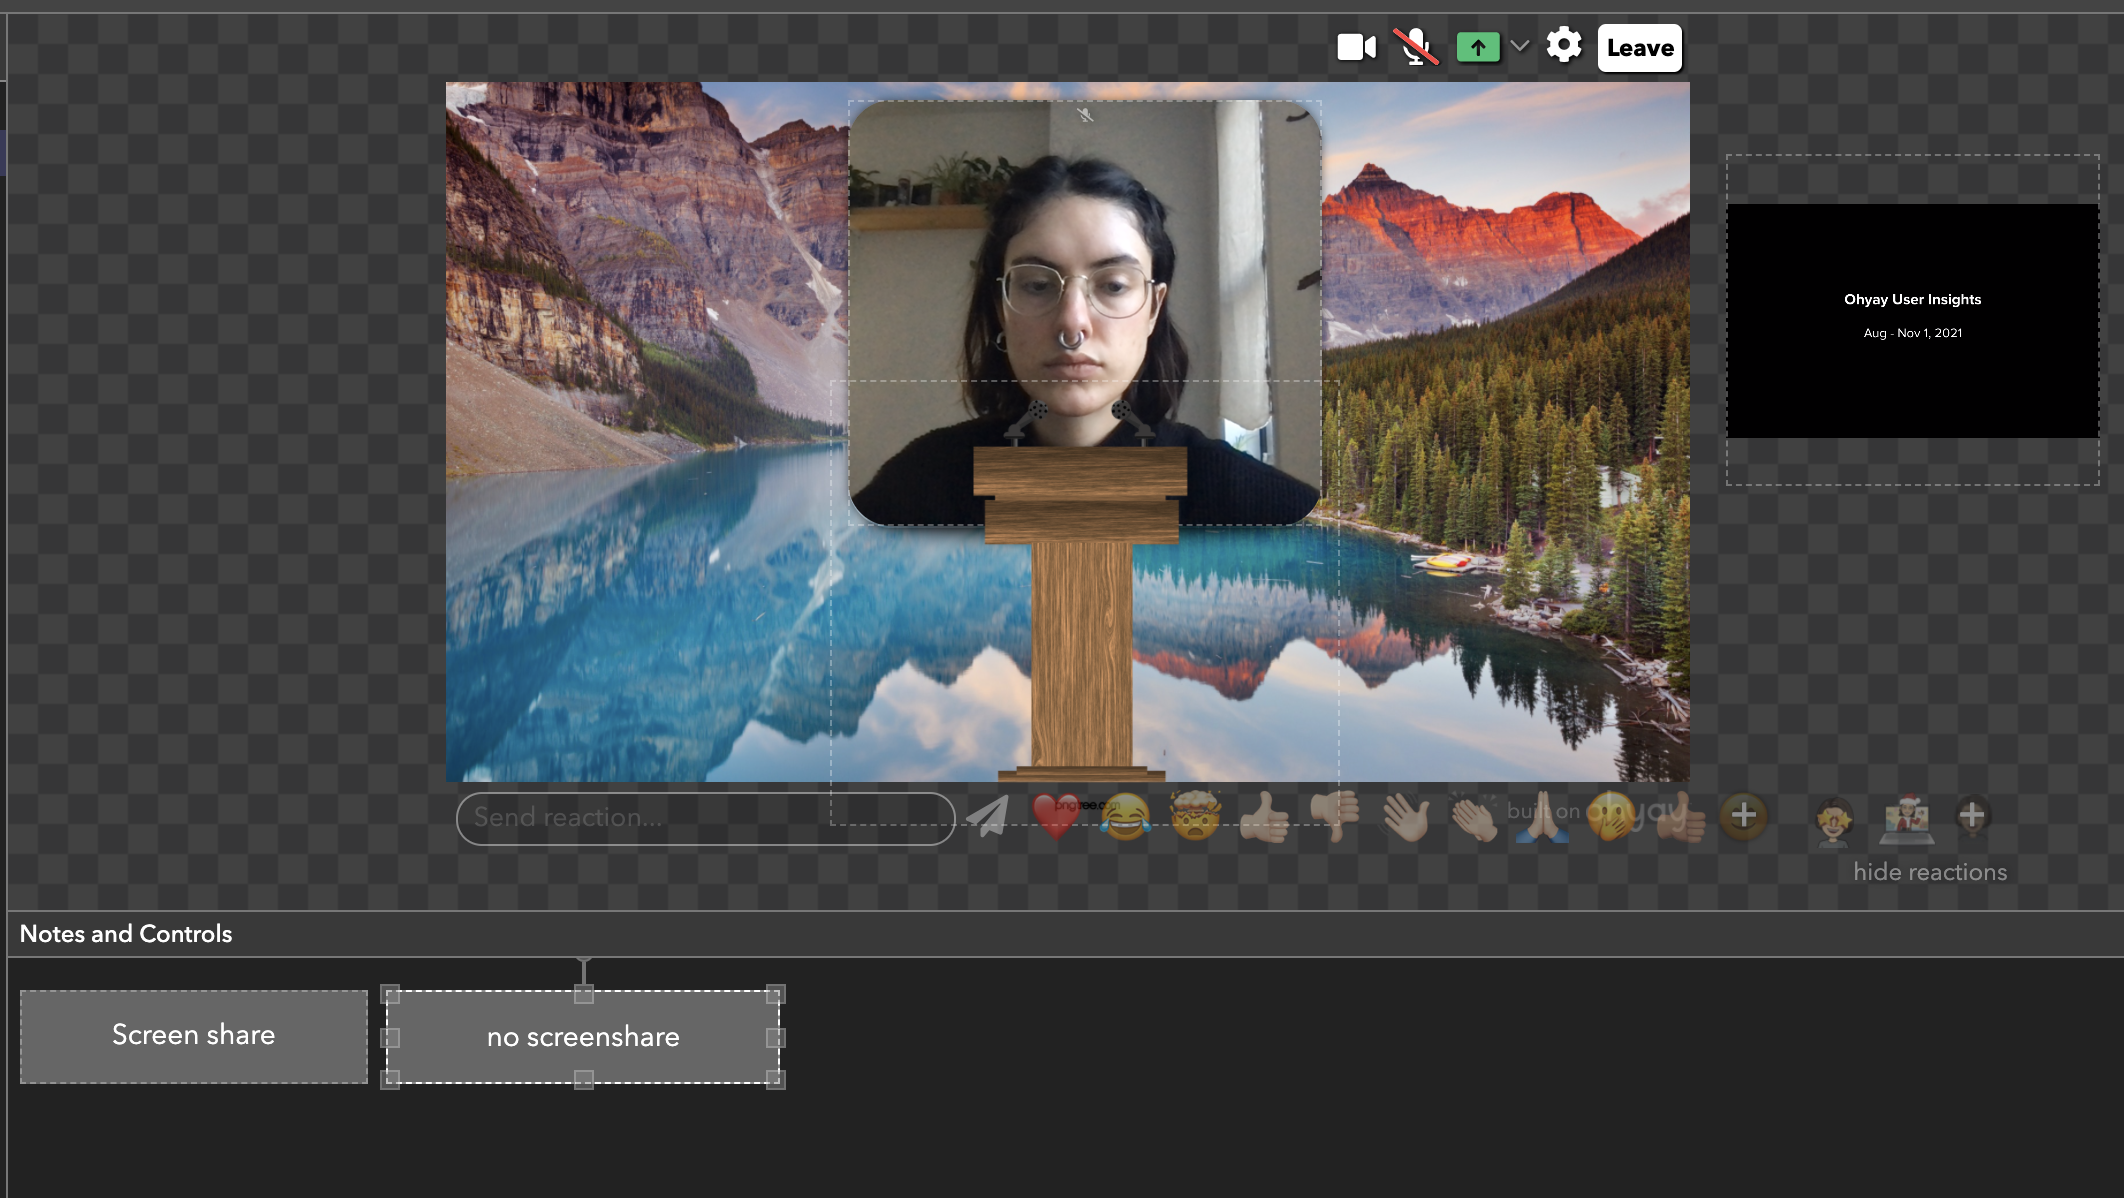
Task: Send the waving hand reaction
Action: click(1405, 817)
